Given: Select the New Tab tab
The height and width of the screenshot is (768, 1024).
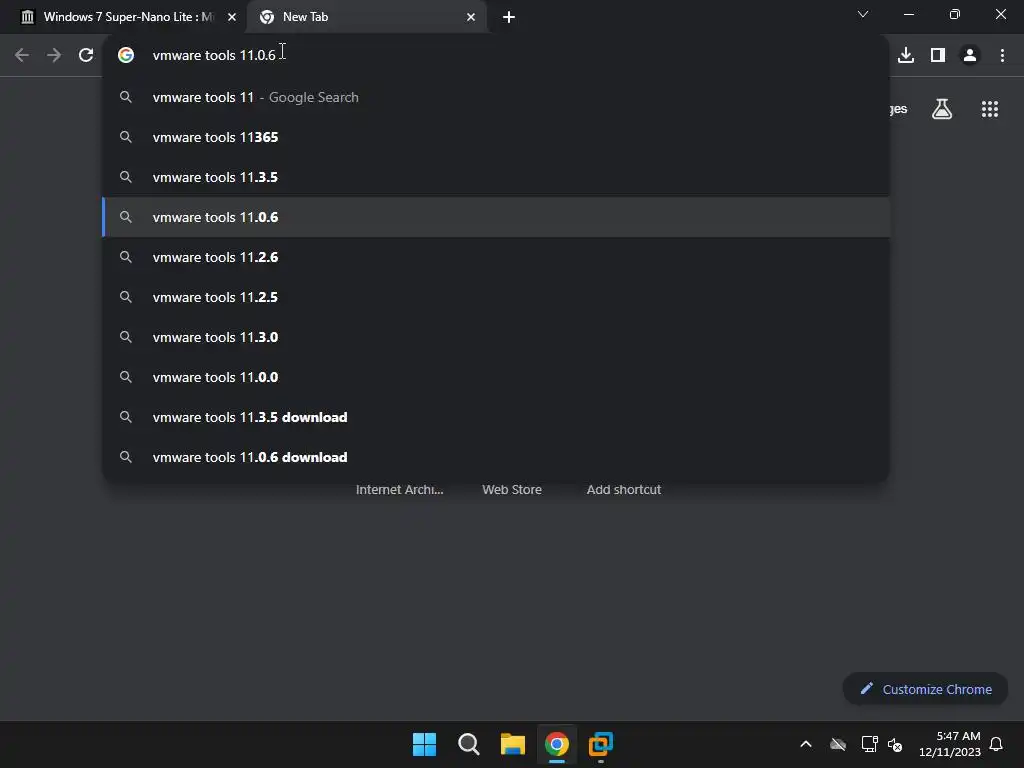Looking at the screenshot, I should coord(366,17).
